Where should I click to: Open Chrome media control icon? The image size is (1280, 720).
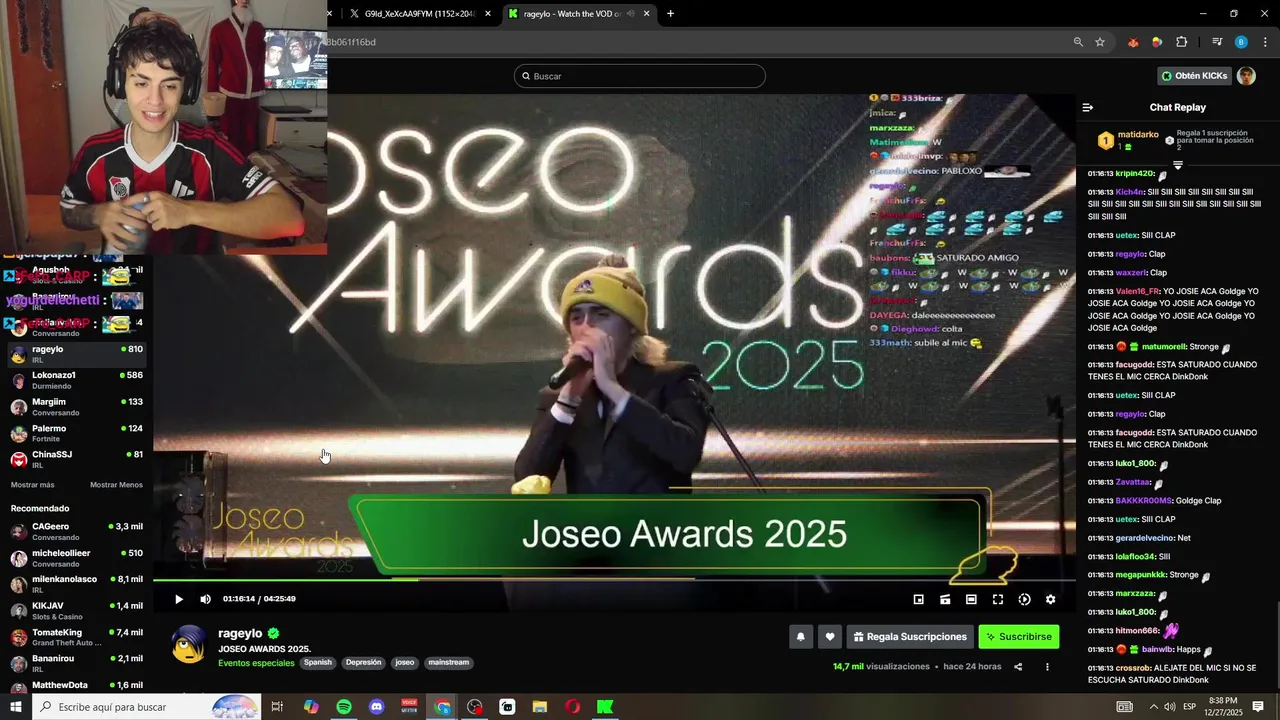pos(1217,42)
